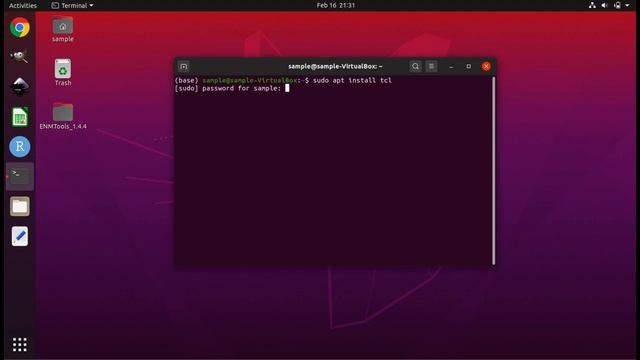Click the terminal search icon
Viewport: 640px width, 360px height.
click(415, 66)
